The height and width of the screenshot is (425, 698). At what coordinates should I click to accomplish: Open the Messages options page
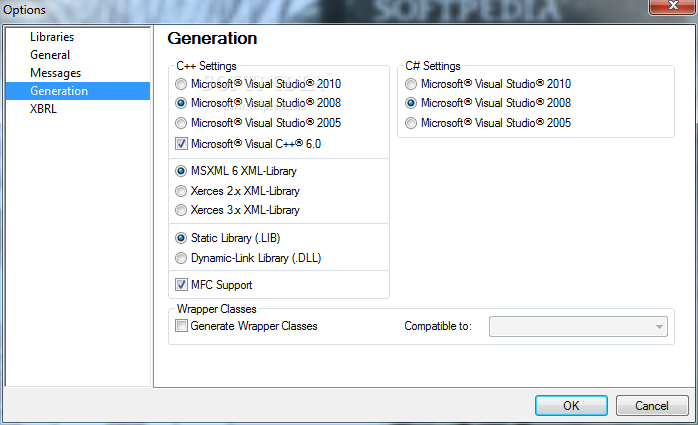pyautogui.click(x=78, y=73)
